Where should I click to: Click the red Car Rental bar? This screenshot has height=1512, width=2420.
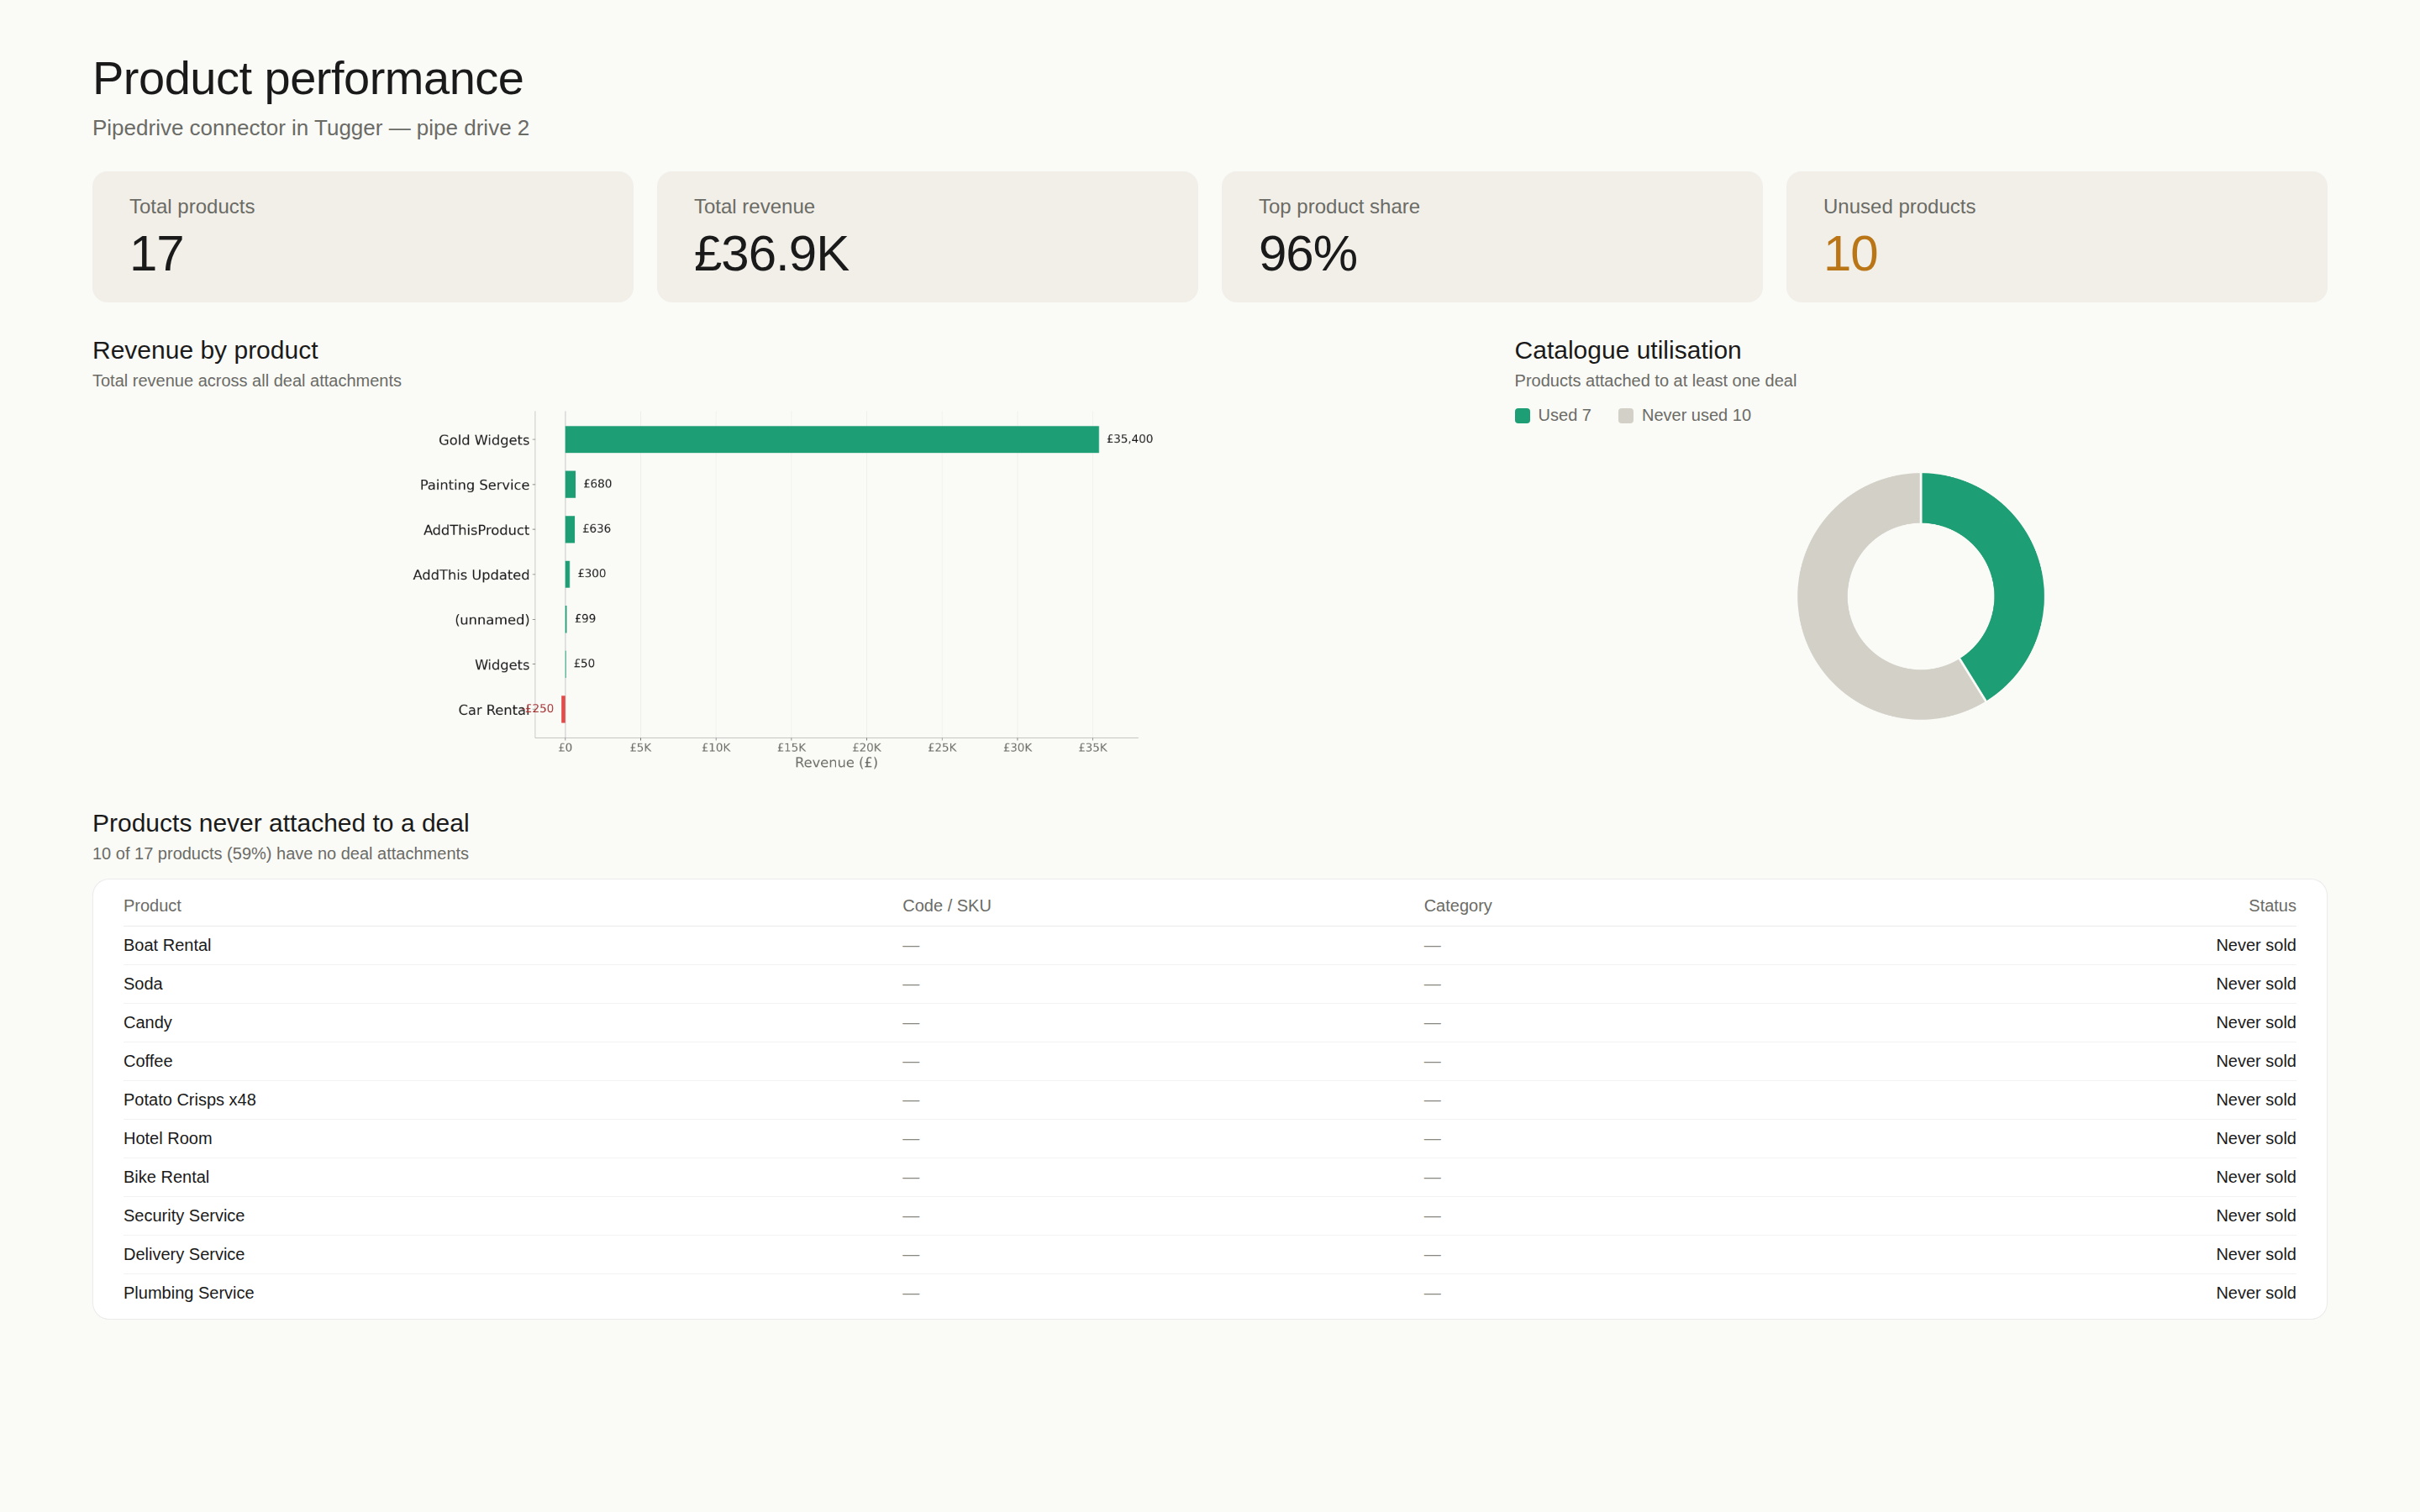563,709
